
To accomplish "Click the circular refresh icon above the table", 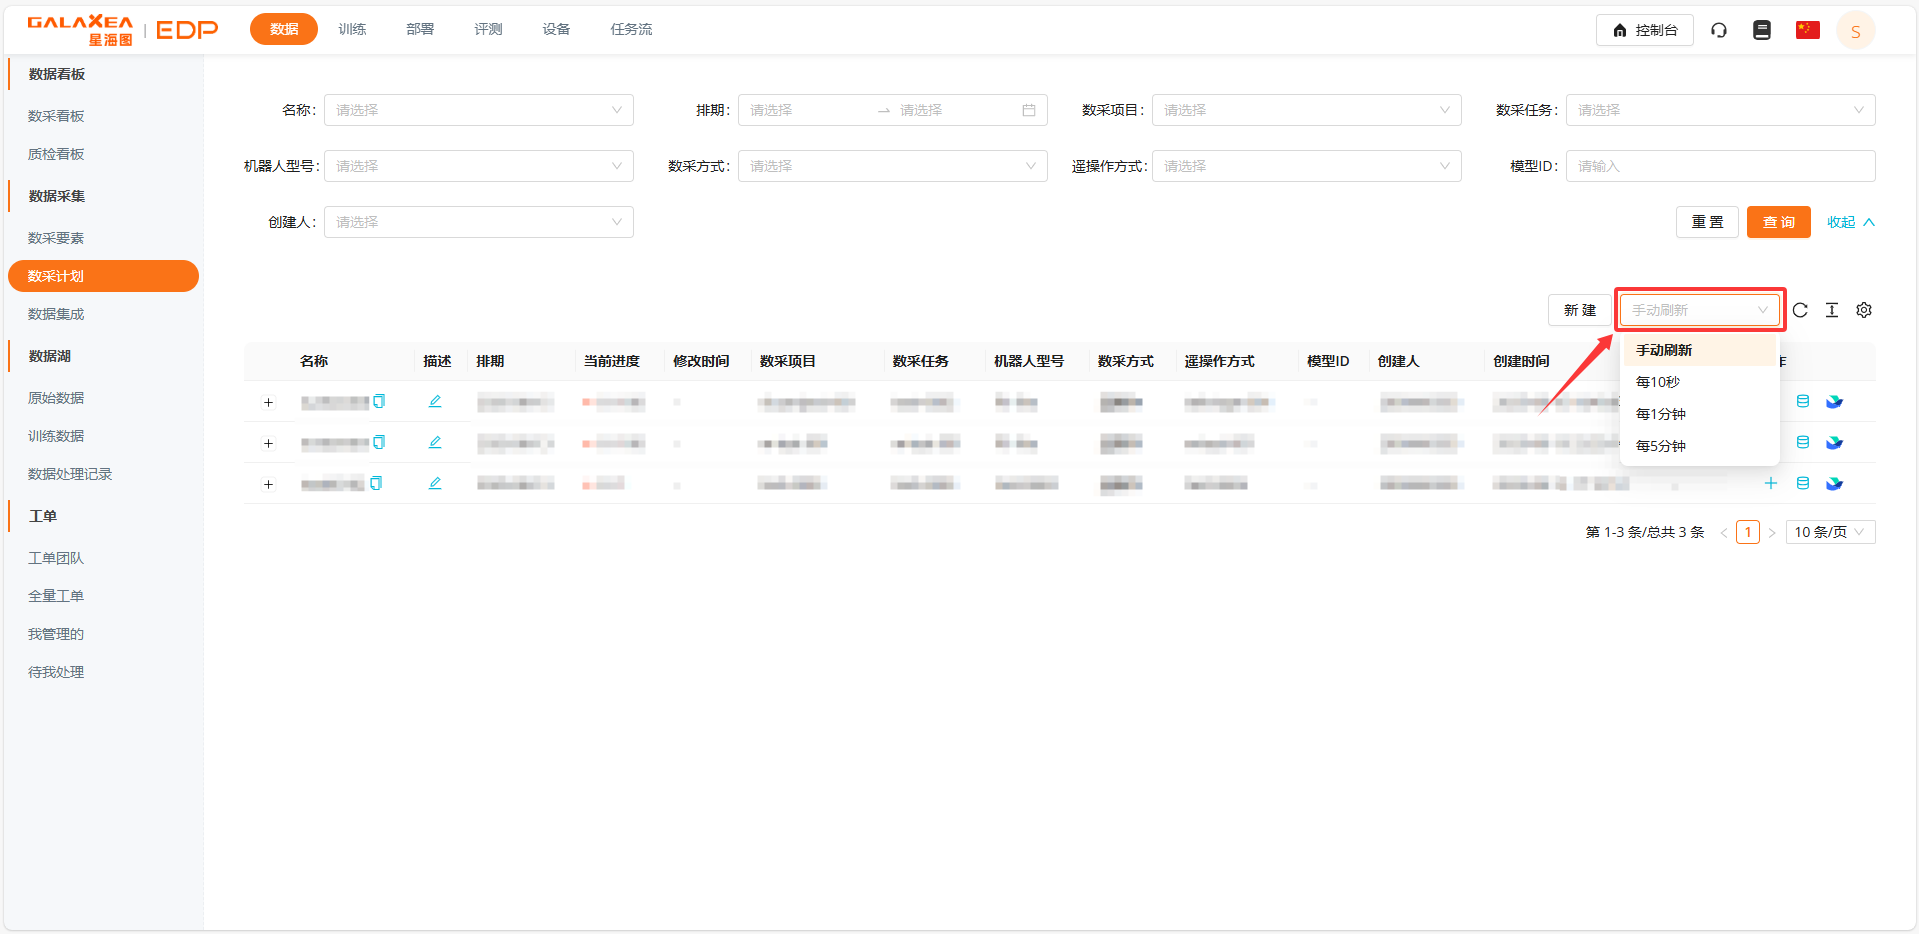I will (x=1800, y=310).
